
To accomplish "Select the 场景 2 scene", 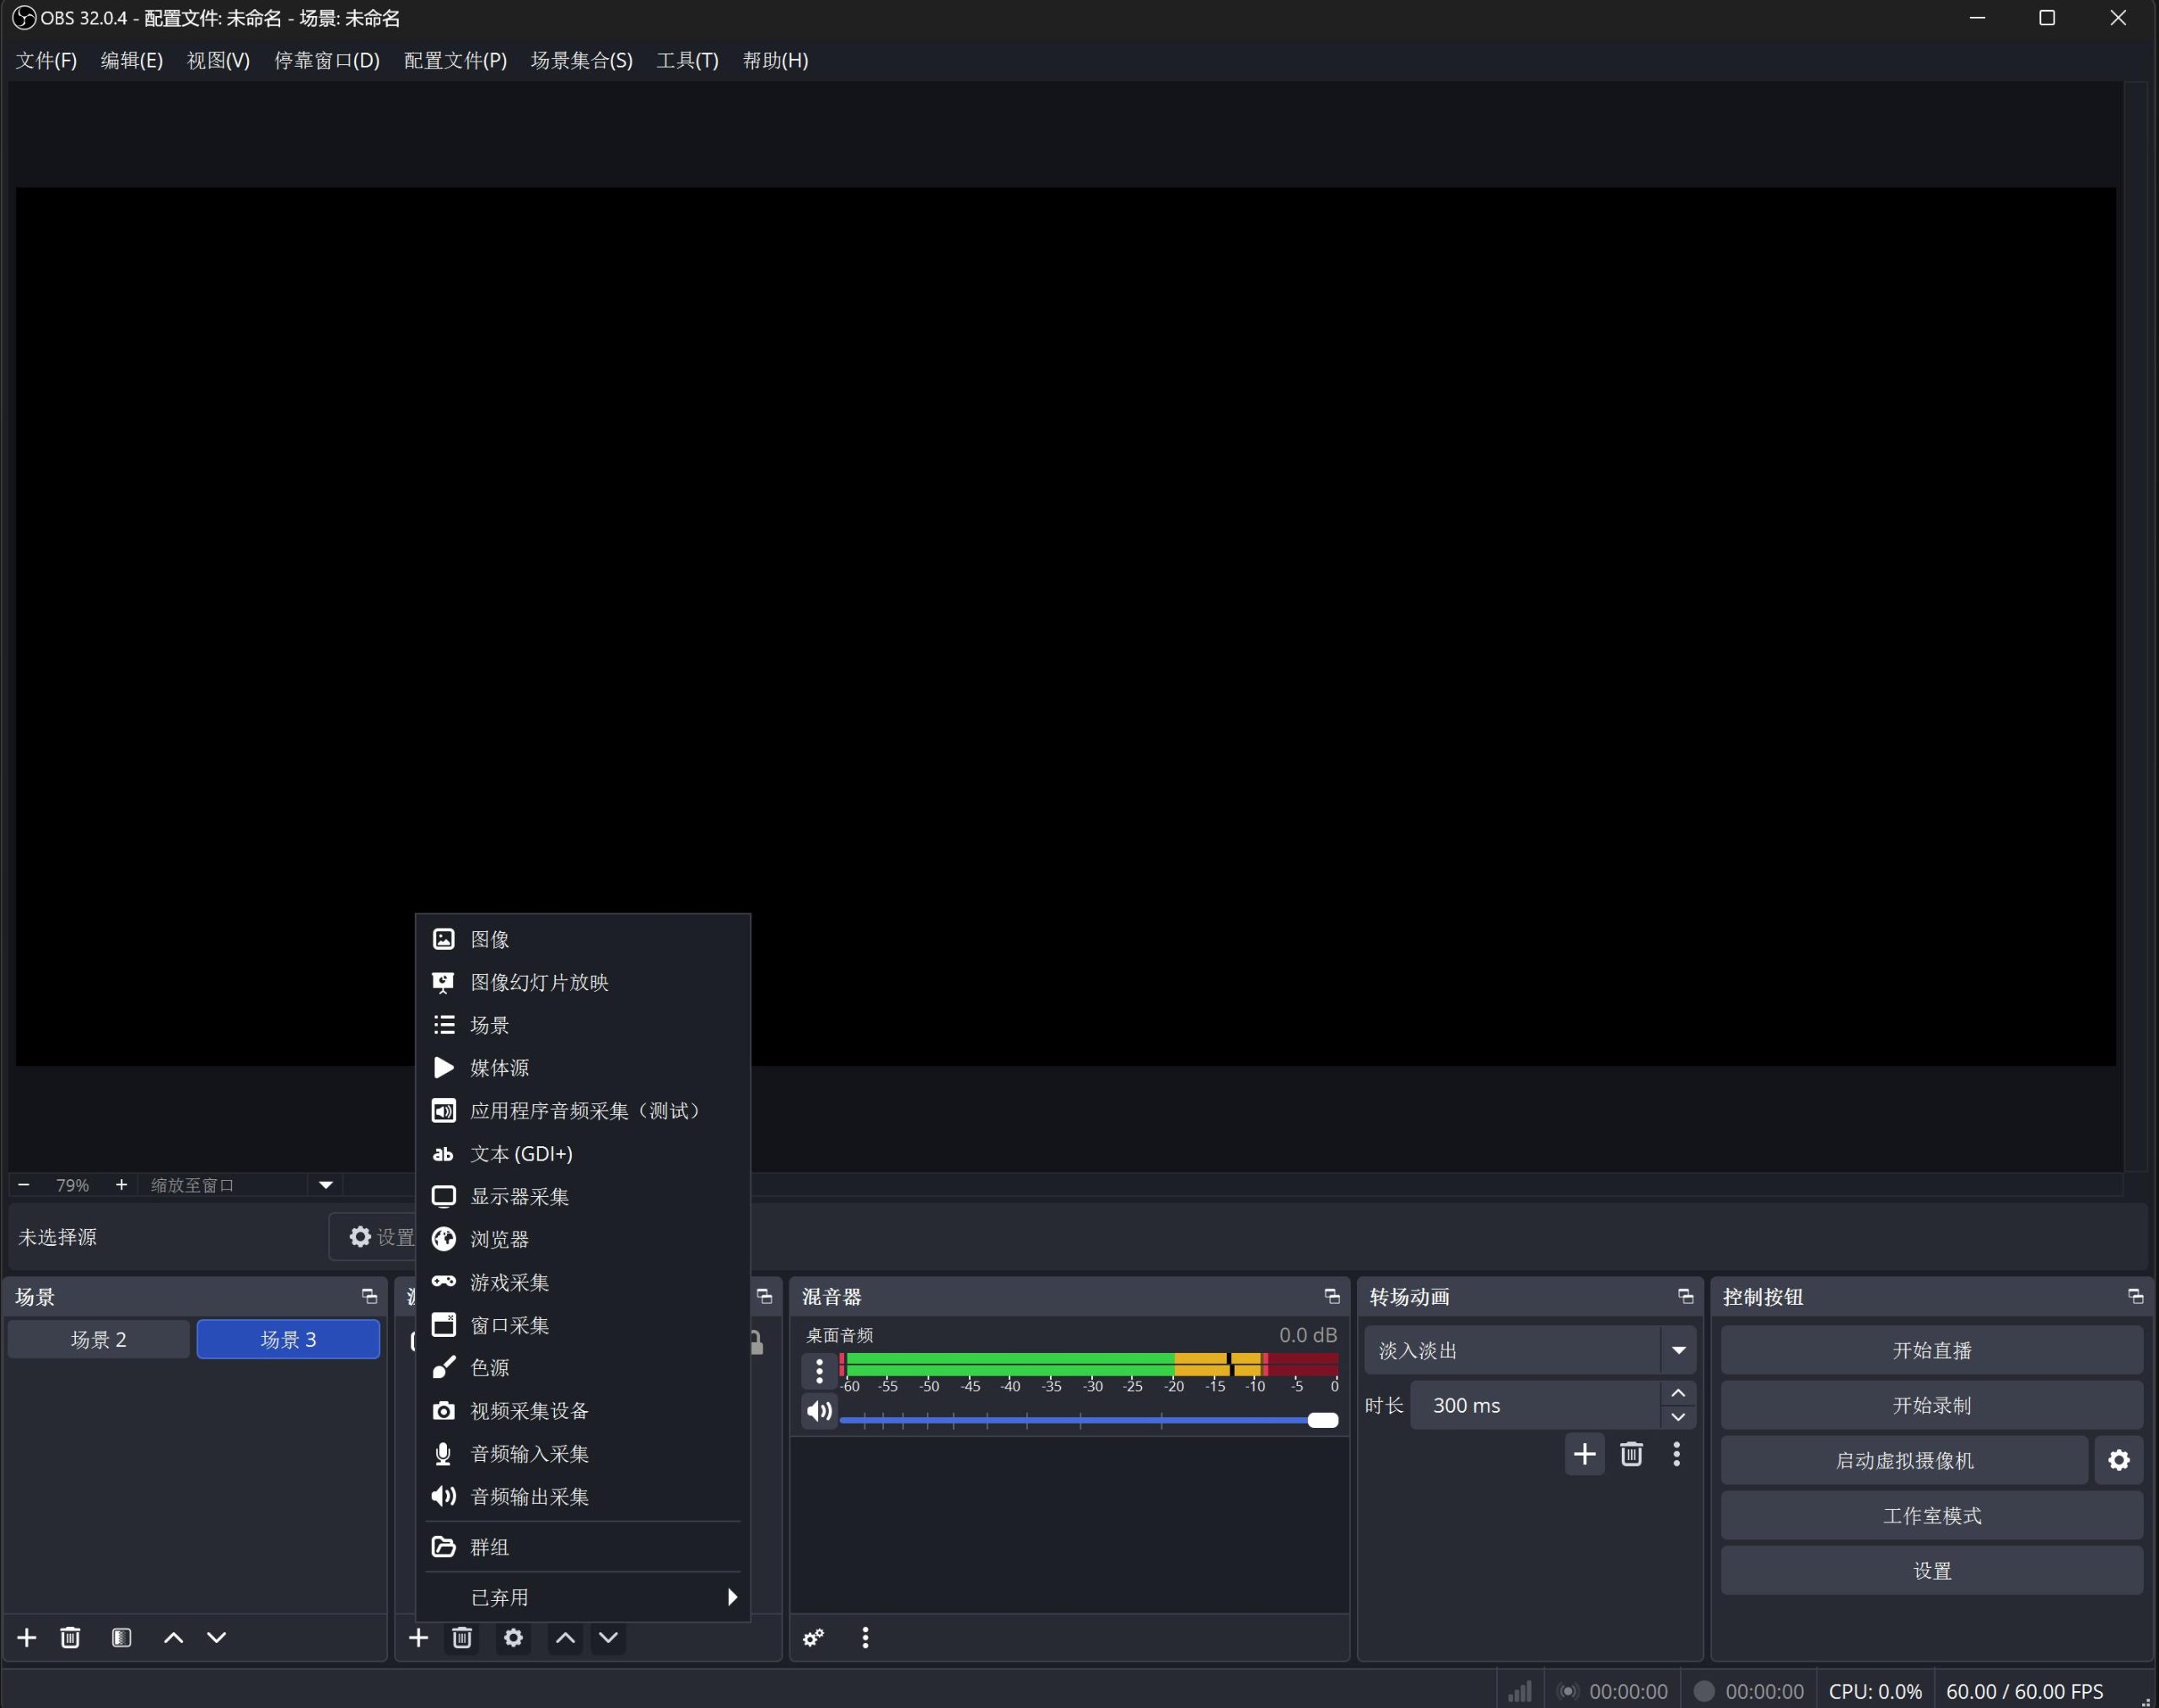I will click(x=98, y=1340).
